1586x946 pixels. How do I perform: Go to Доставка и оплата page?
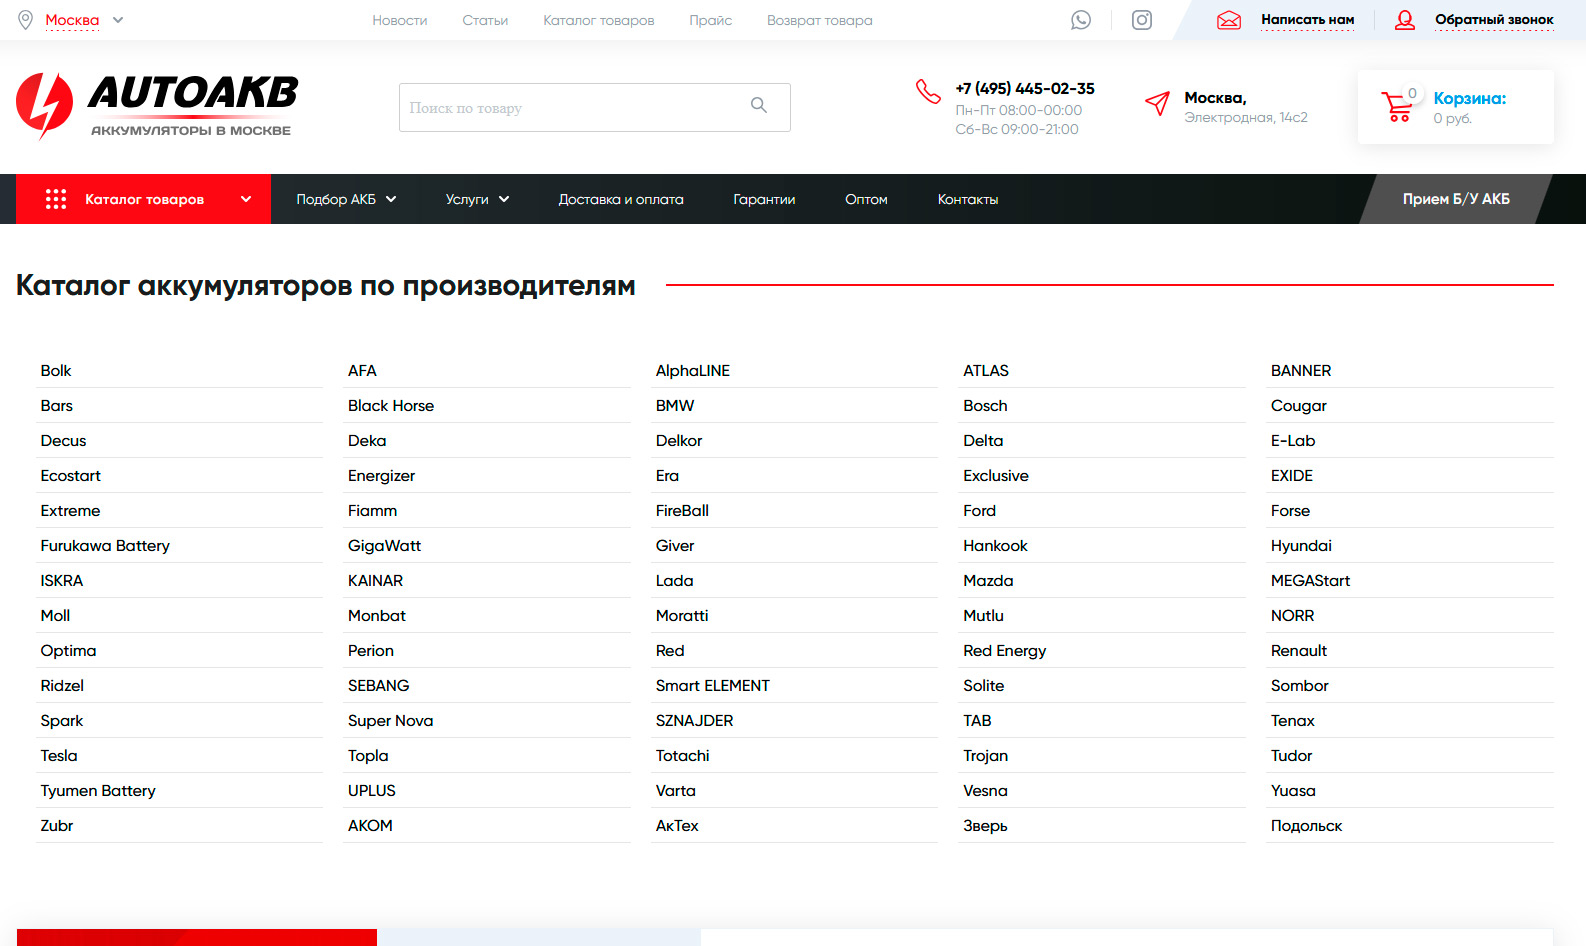621,199
